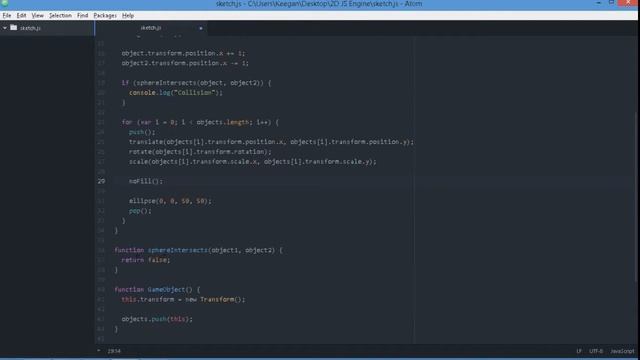Minimize the Atom window
Image resolution: width=640 pixels, height=360 pixels.
(x=598, y=3)
